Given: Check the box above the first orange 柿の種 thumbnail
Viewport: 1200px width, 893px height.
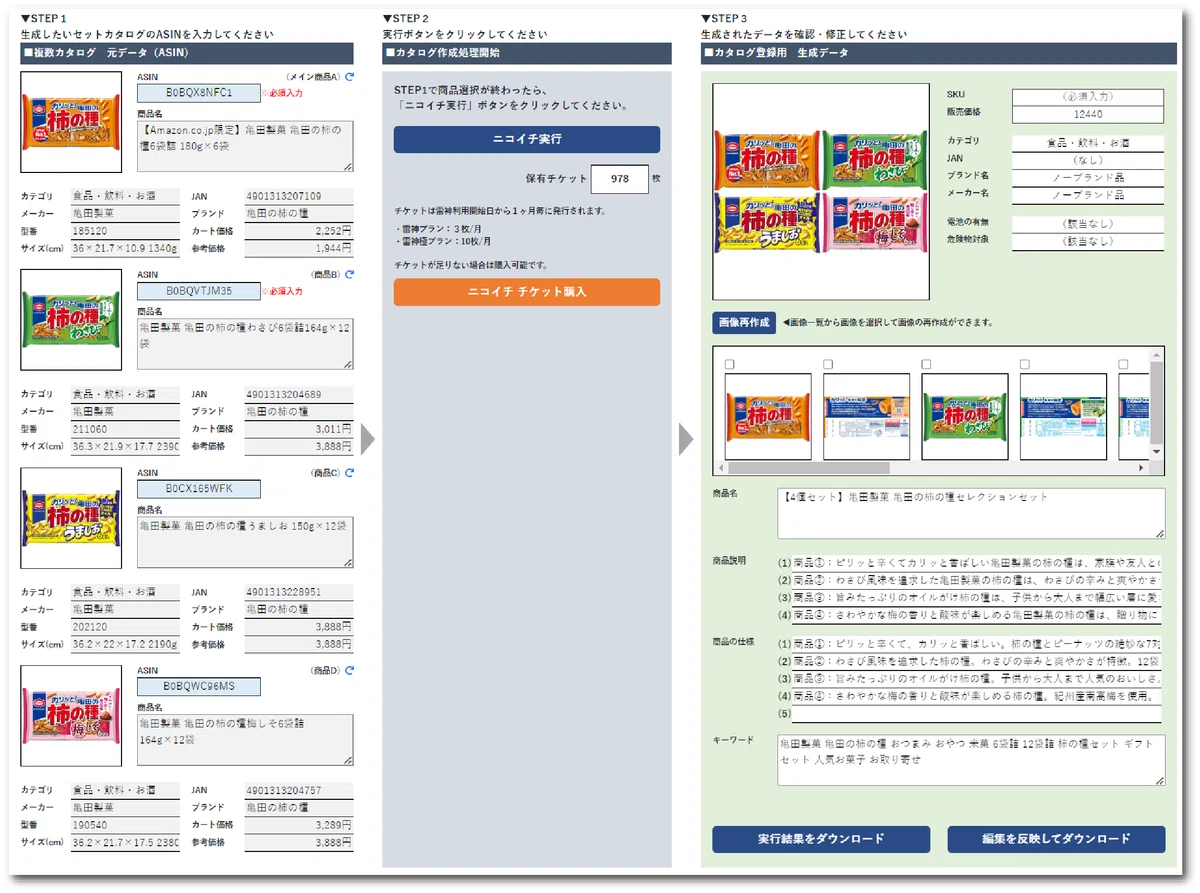Looking at the screenshot, I should (730, 364).
